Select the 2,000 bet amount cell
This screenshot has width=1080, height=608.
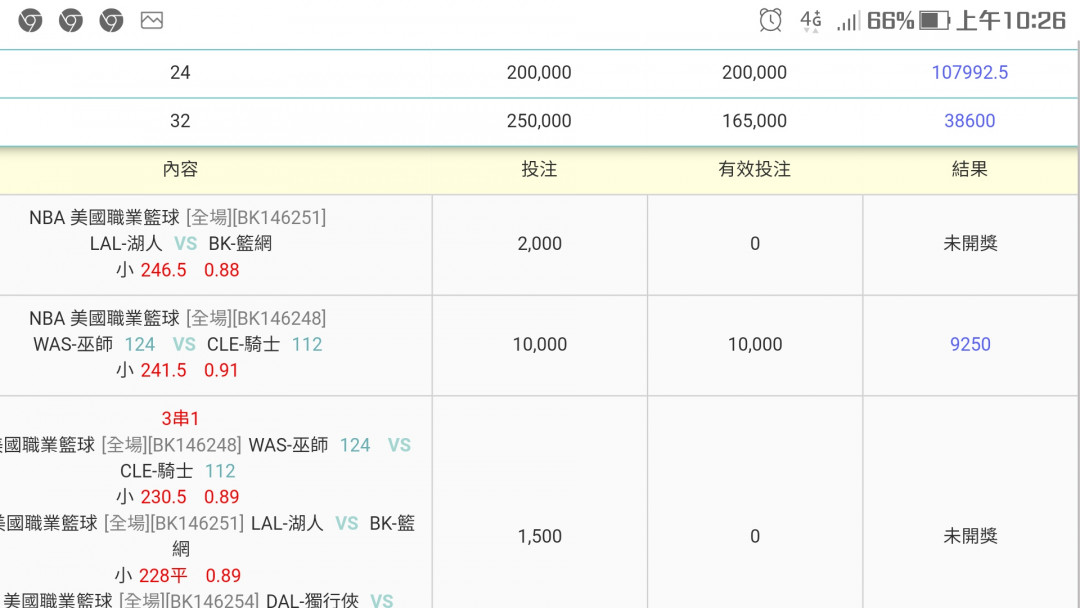click(x=539, y=244)
